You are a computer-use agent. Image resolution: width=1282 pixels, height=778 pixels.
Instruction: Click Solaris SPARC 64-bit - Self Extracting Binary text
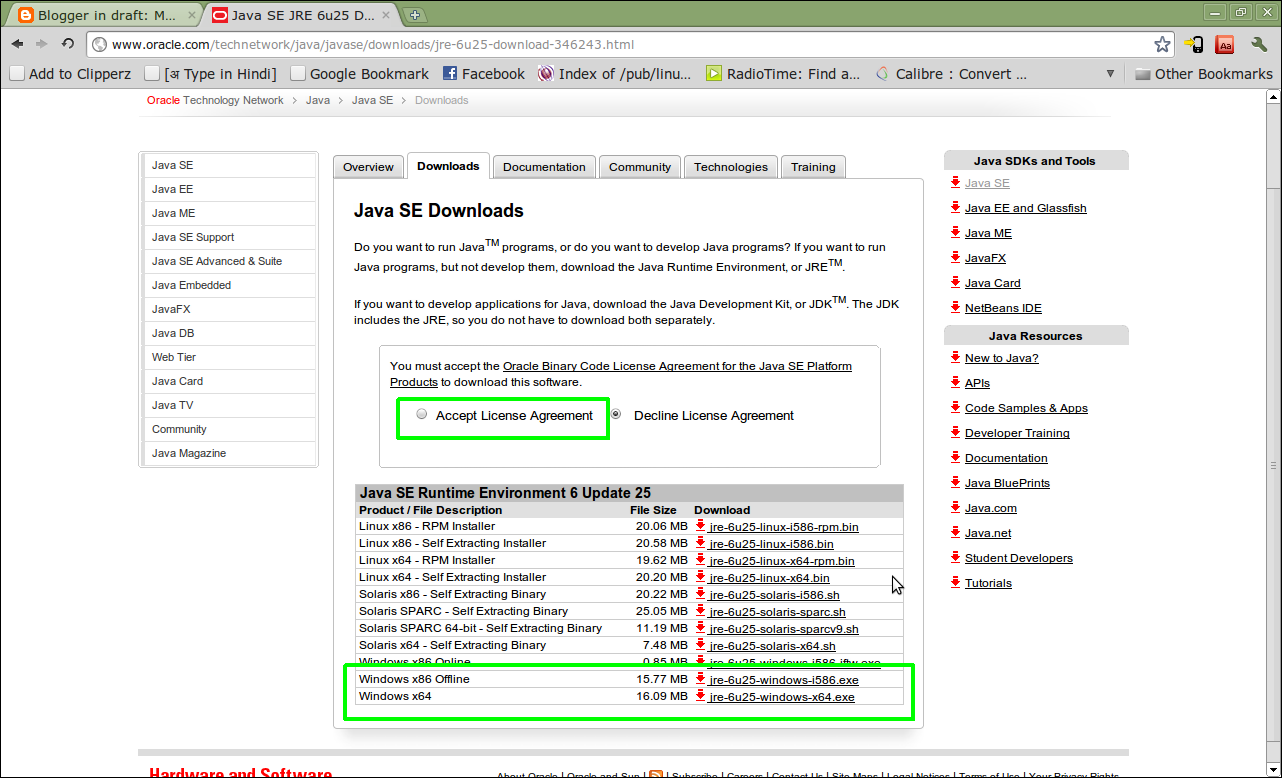click(480, 628)
